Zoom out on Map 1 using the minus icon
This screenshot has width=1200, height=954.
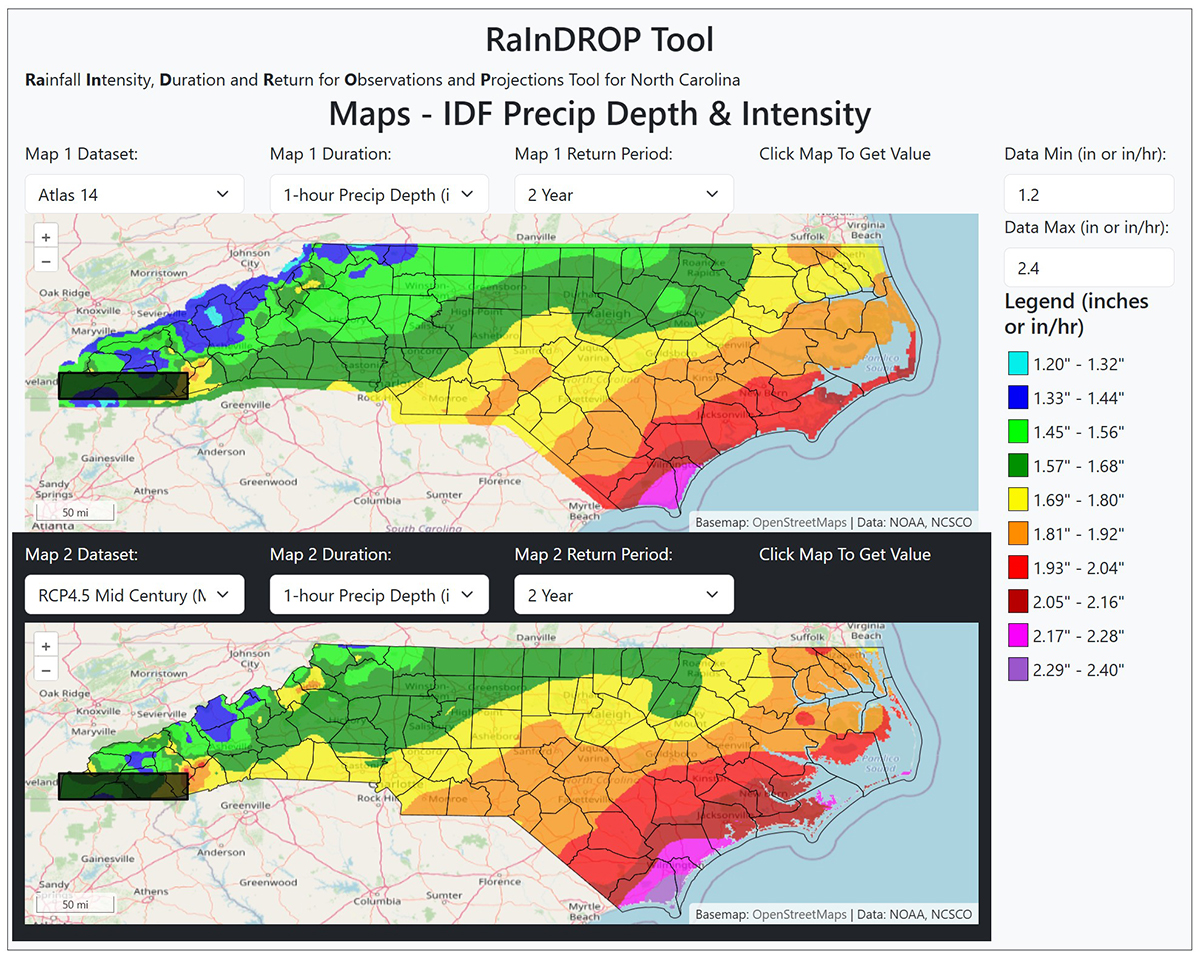45,261
